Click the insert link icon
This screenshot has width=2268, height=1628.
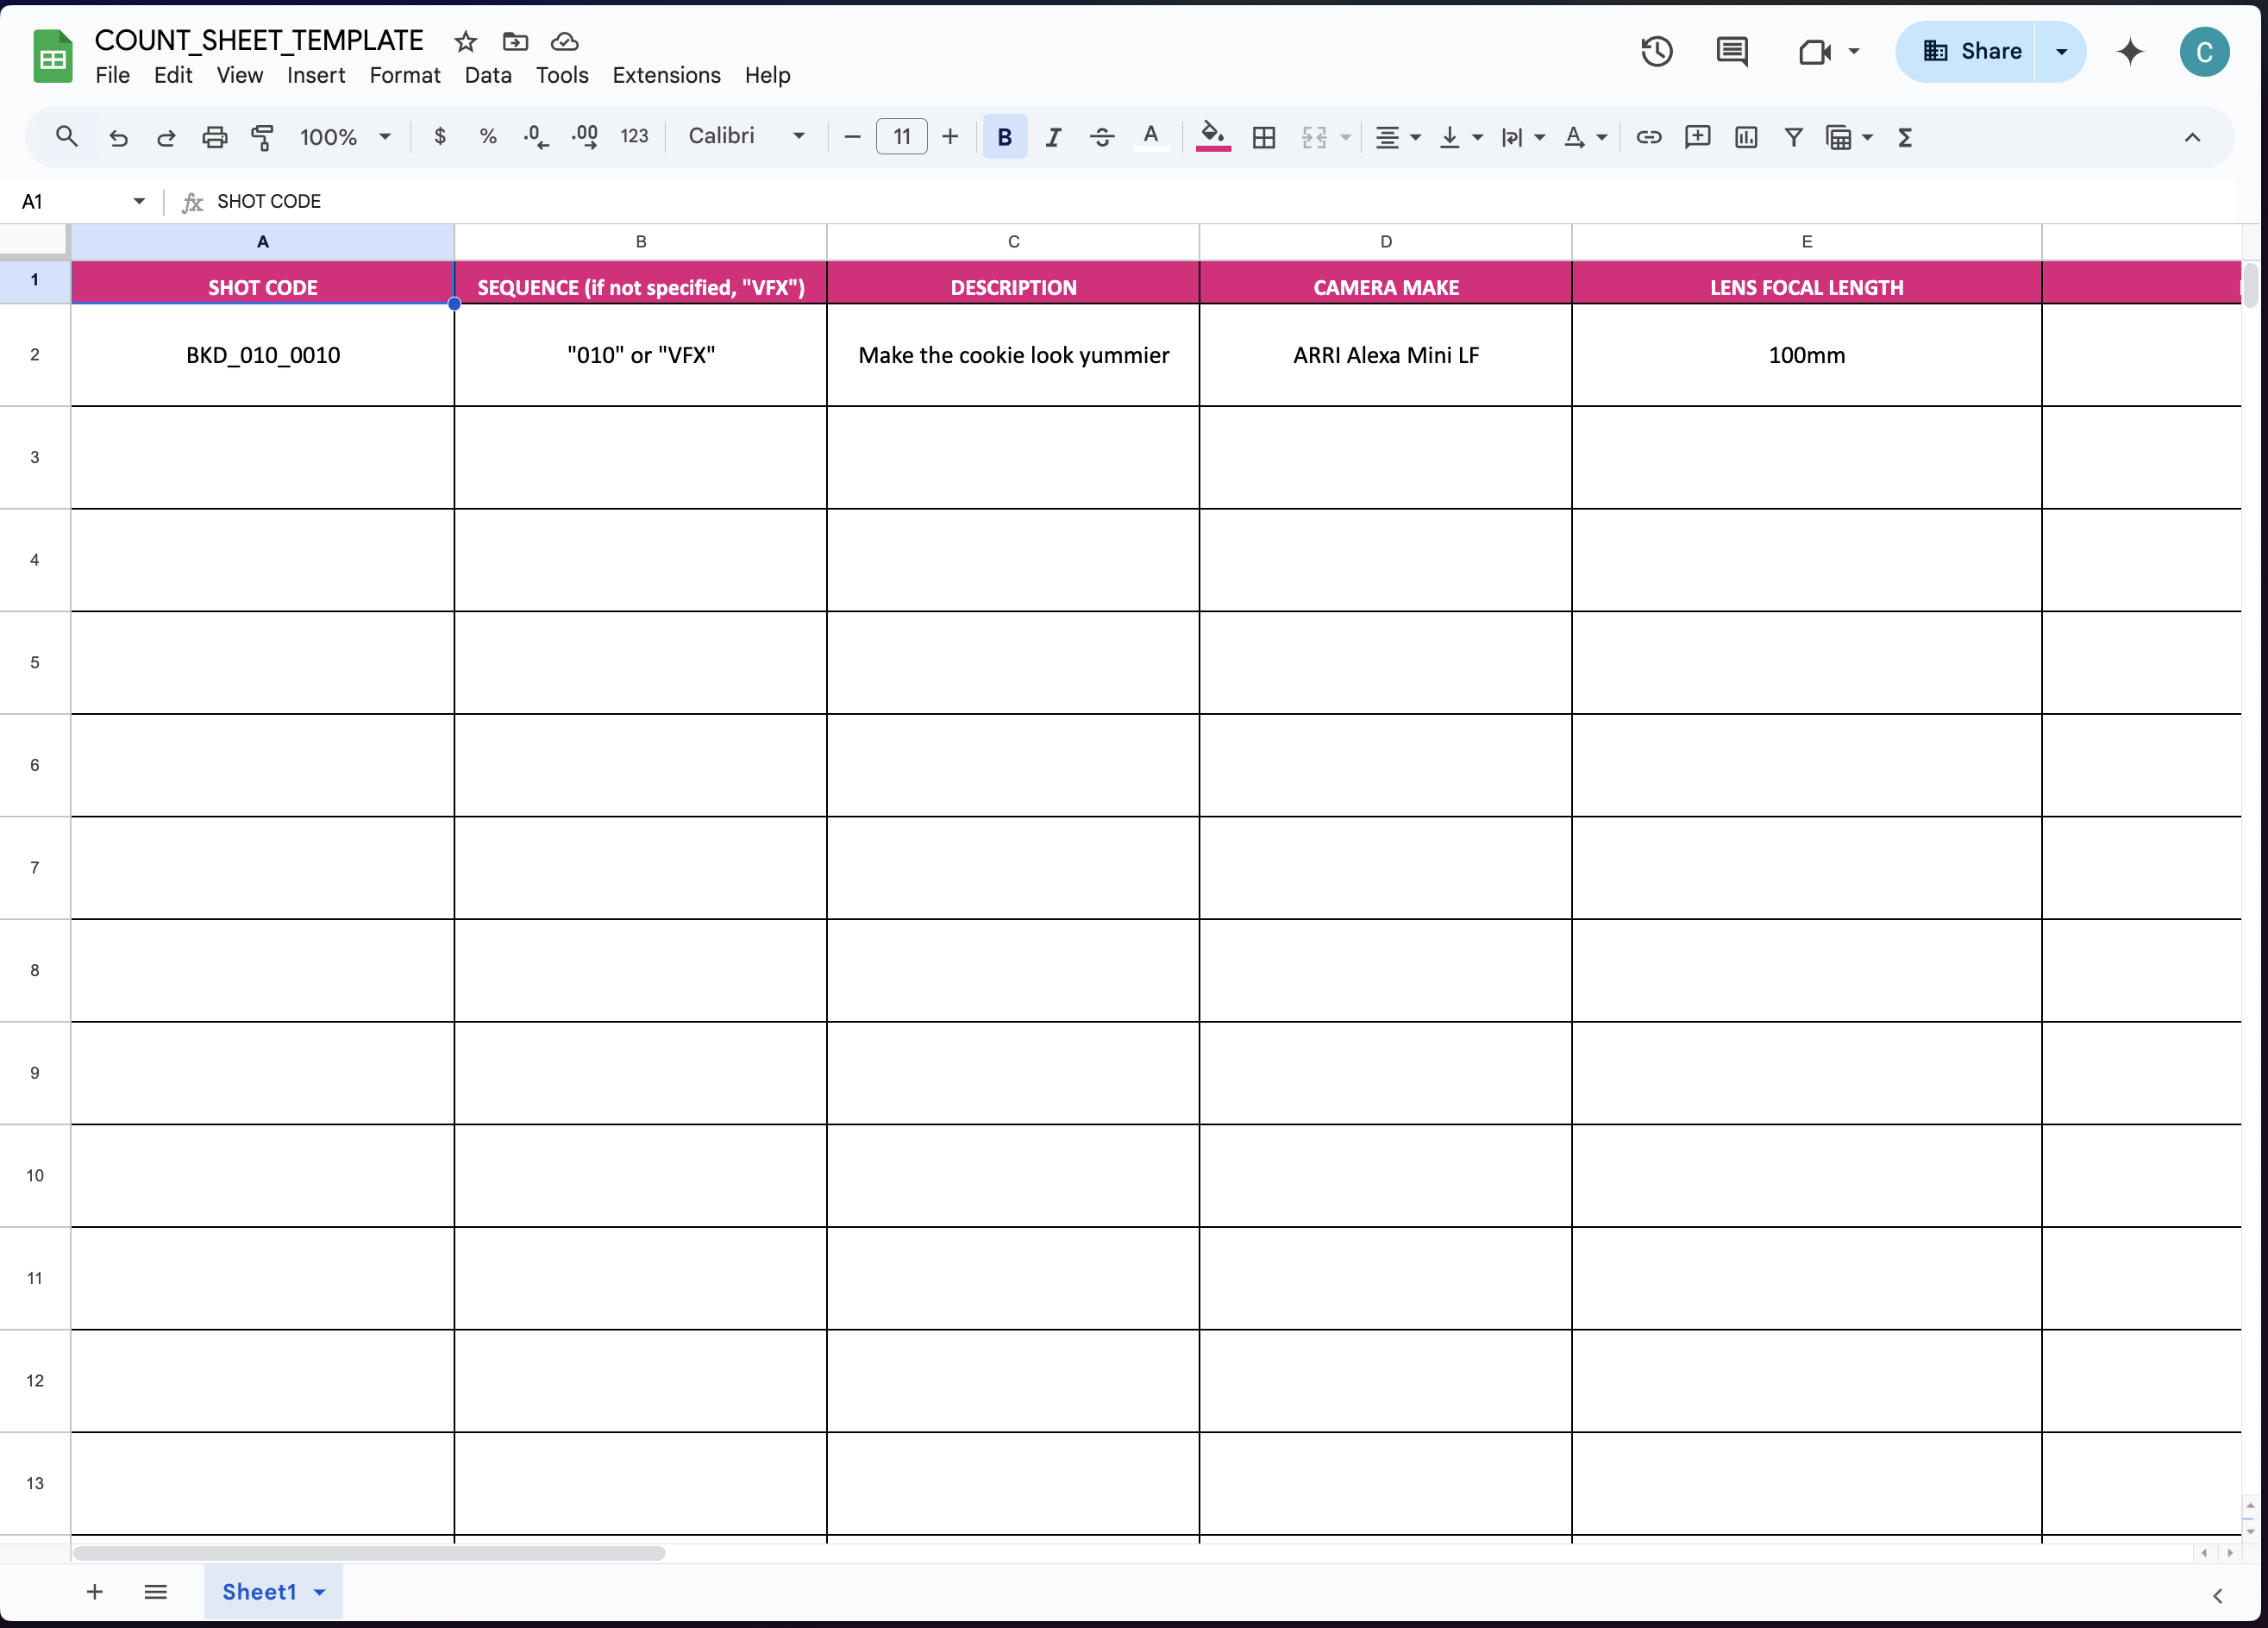coord(1648,137)
